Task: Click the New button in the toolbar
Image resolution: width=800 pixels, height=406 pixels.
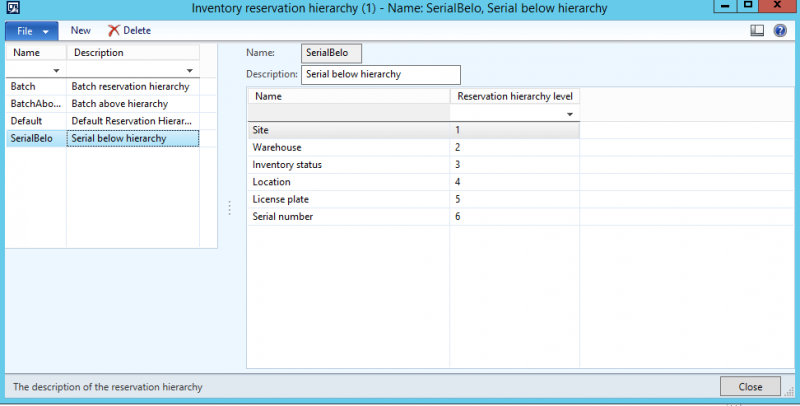Action: [81, 31]
